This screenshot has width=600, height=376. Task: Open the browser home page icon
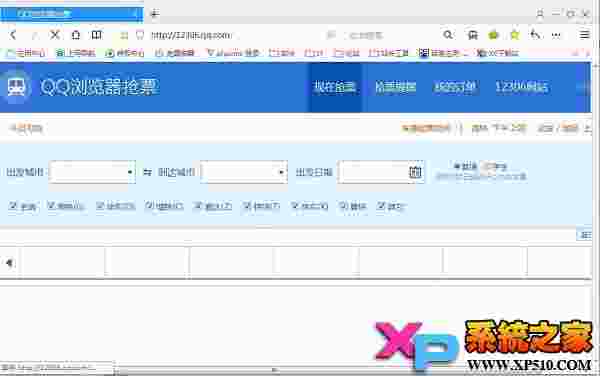coord(76,35)
